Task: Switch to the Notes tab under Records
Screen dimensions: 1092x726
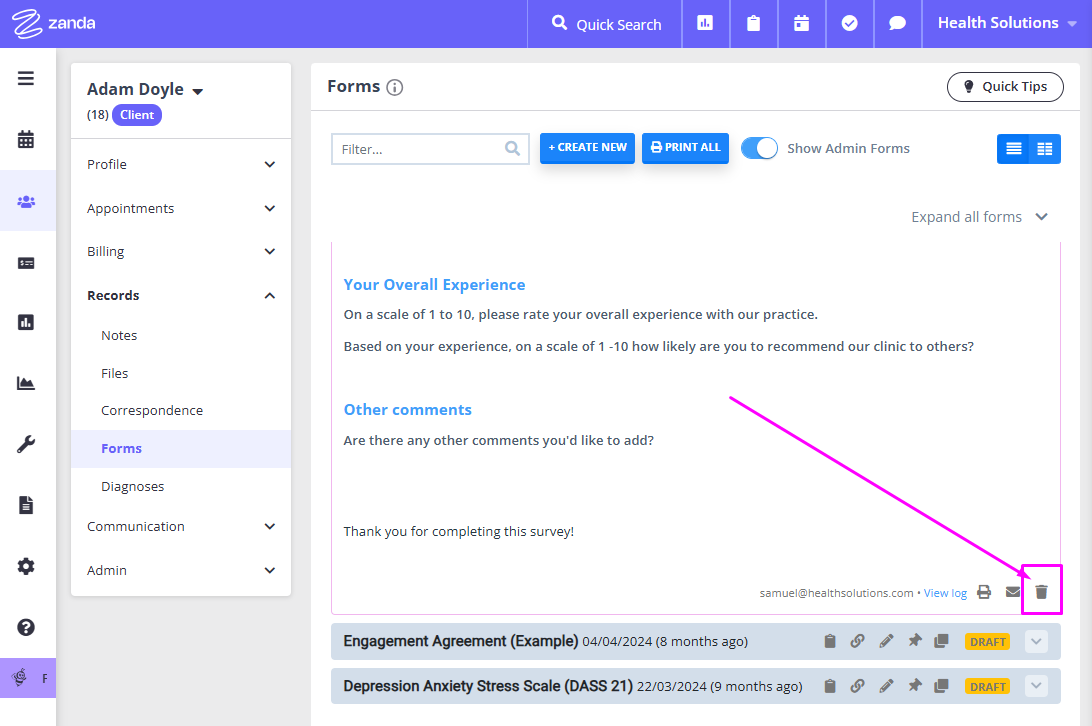Action: [119, 335]
